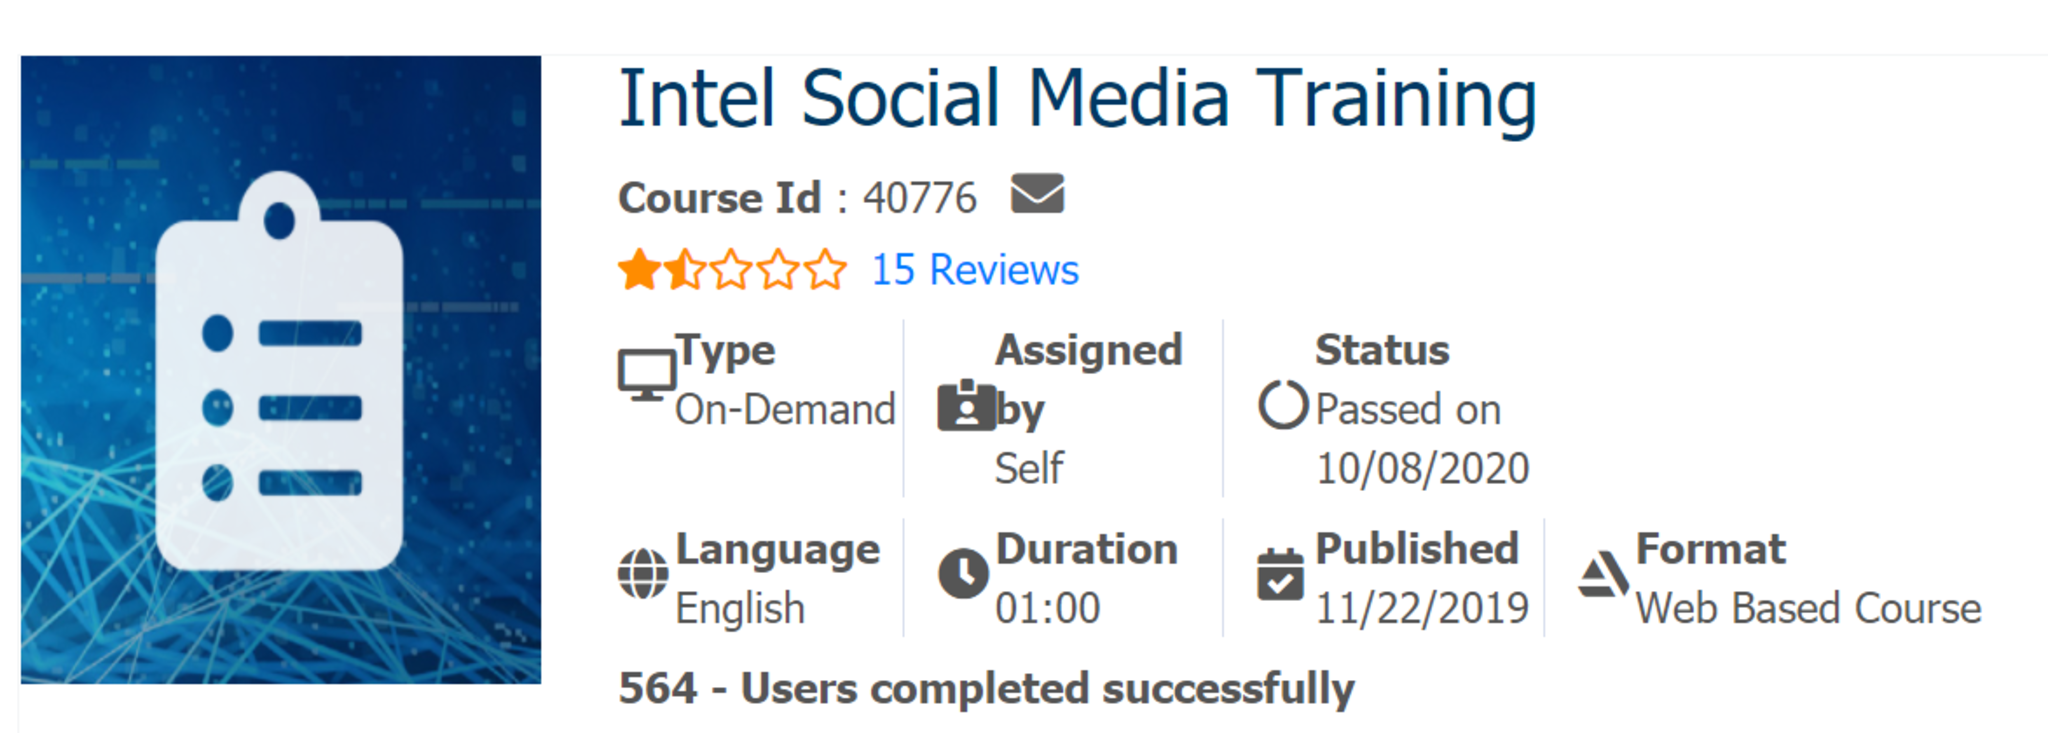Click the monitor icon beside Type
The height and width of the screenshot is (733, 2048).
pyautogui.click(x=646, y=376)
